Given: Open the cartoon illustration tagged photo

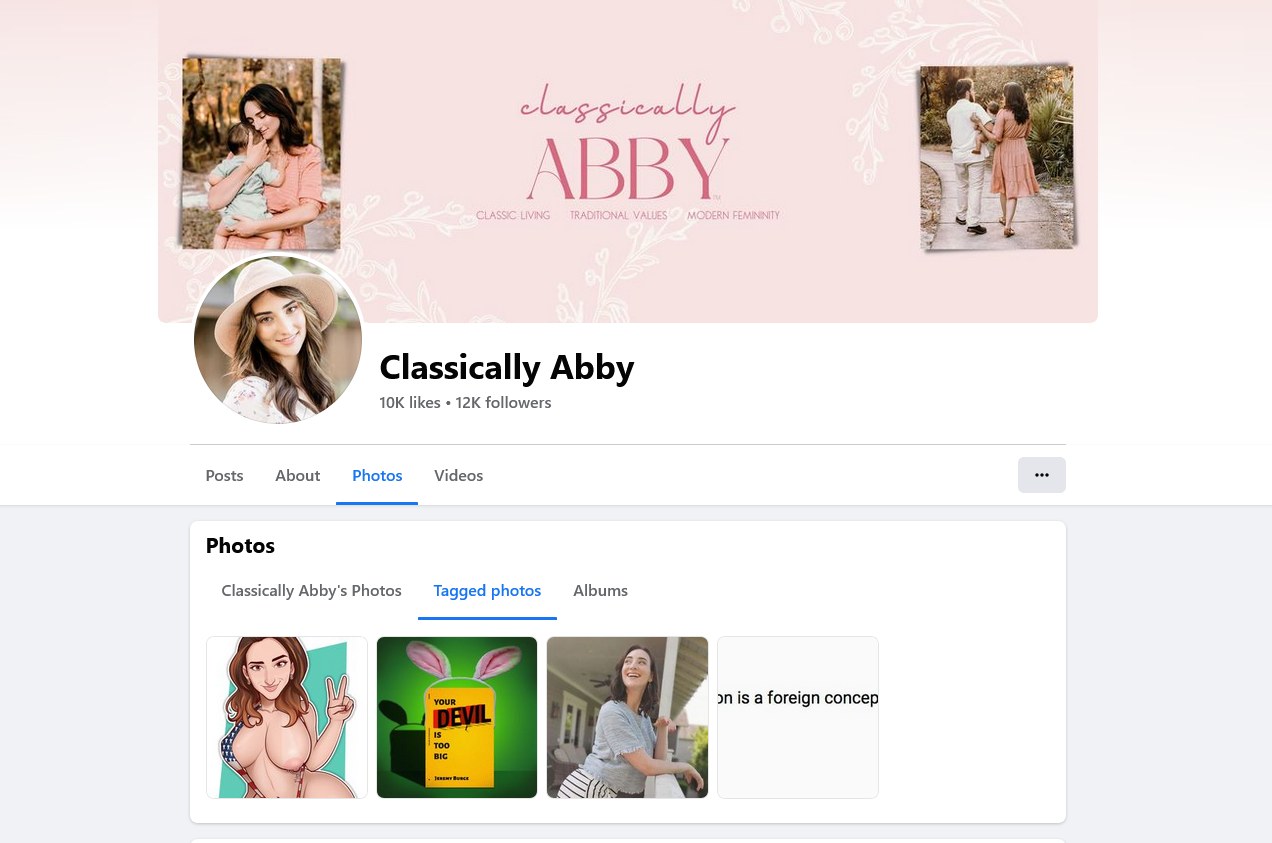Looking at the screenshot, I should [x=287, y=717].
